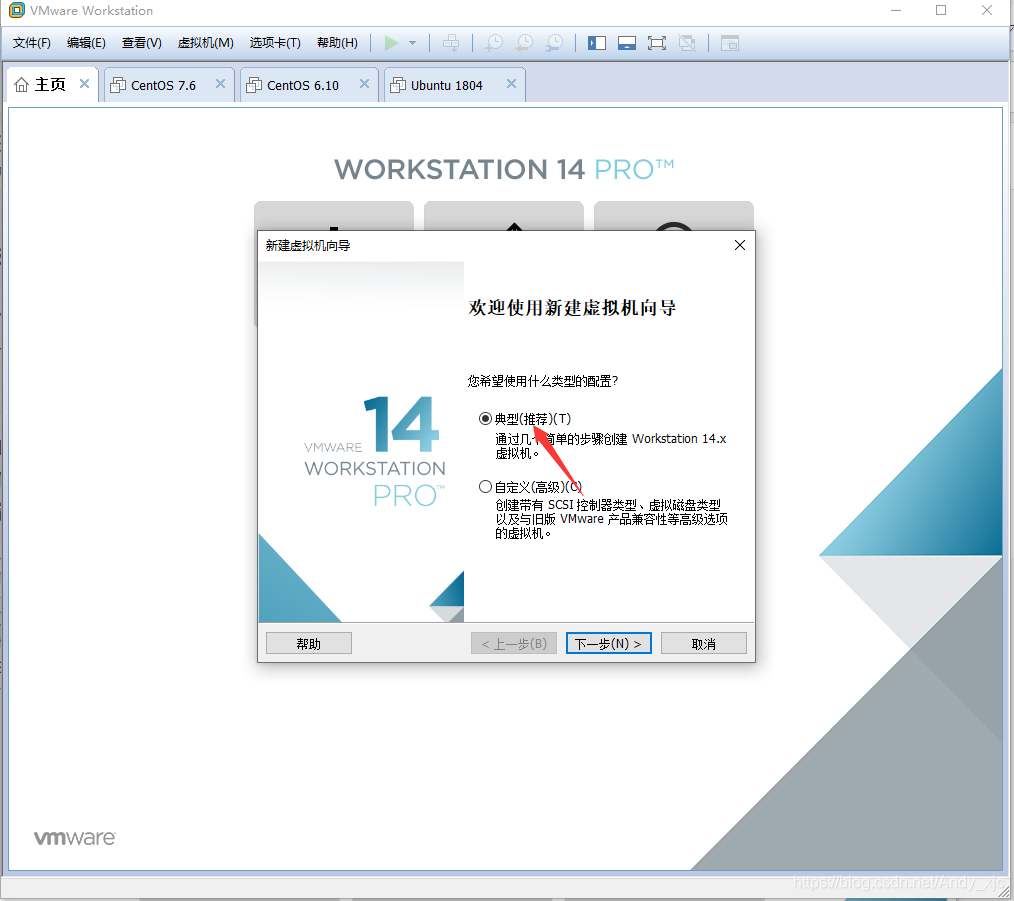This screenshot has width=1014, height=901.
Task: Open the 查看(V) menu
Action: click(x=142, y=43)
